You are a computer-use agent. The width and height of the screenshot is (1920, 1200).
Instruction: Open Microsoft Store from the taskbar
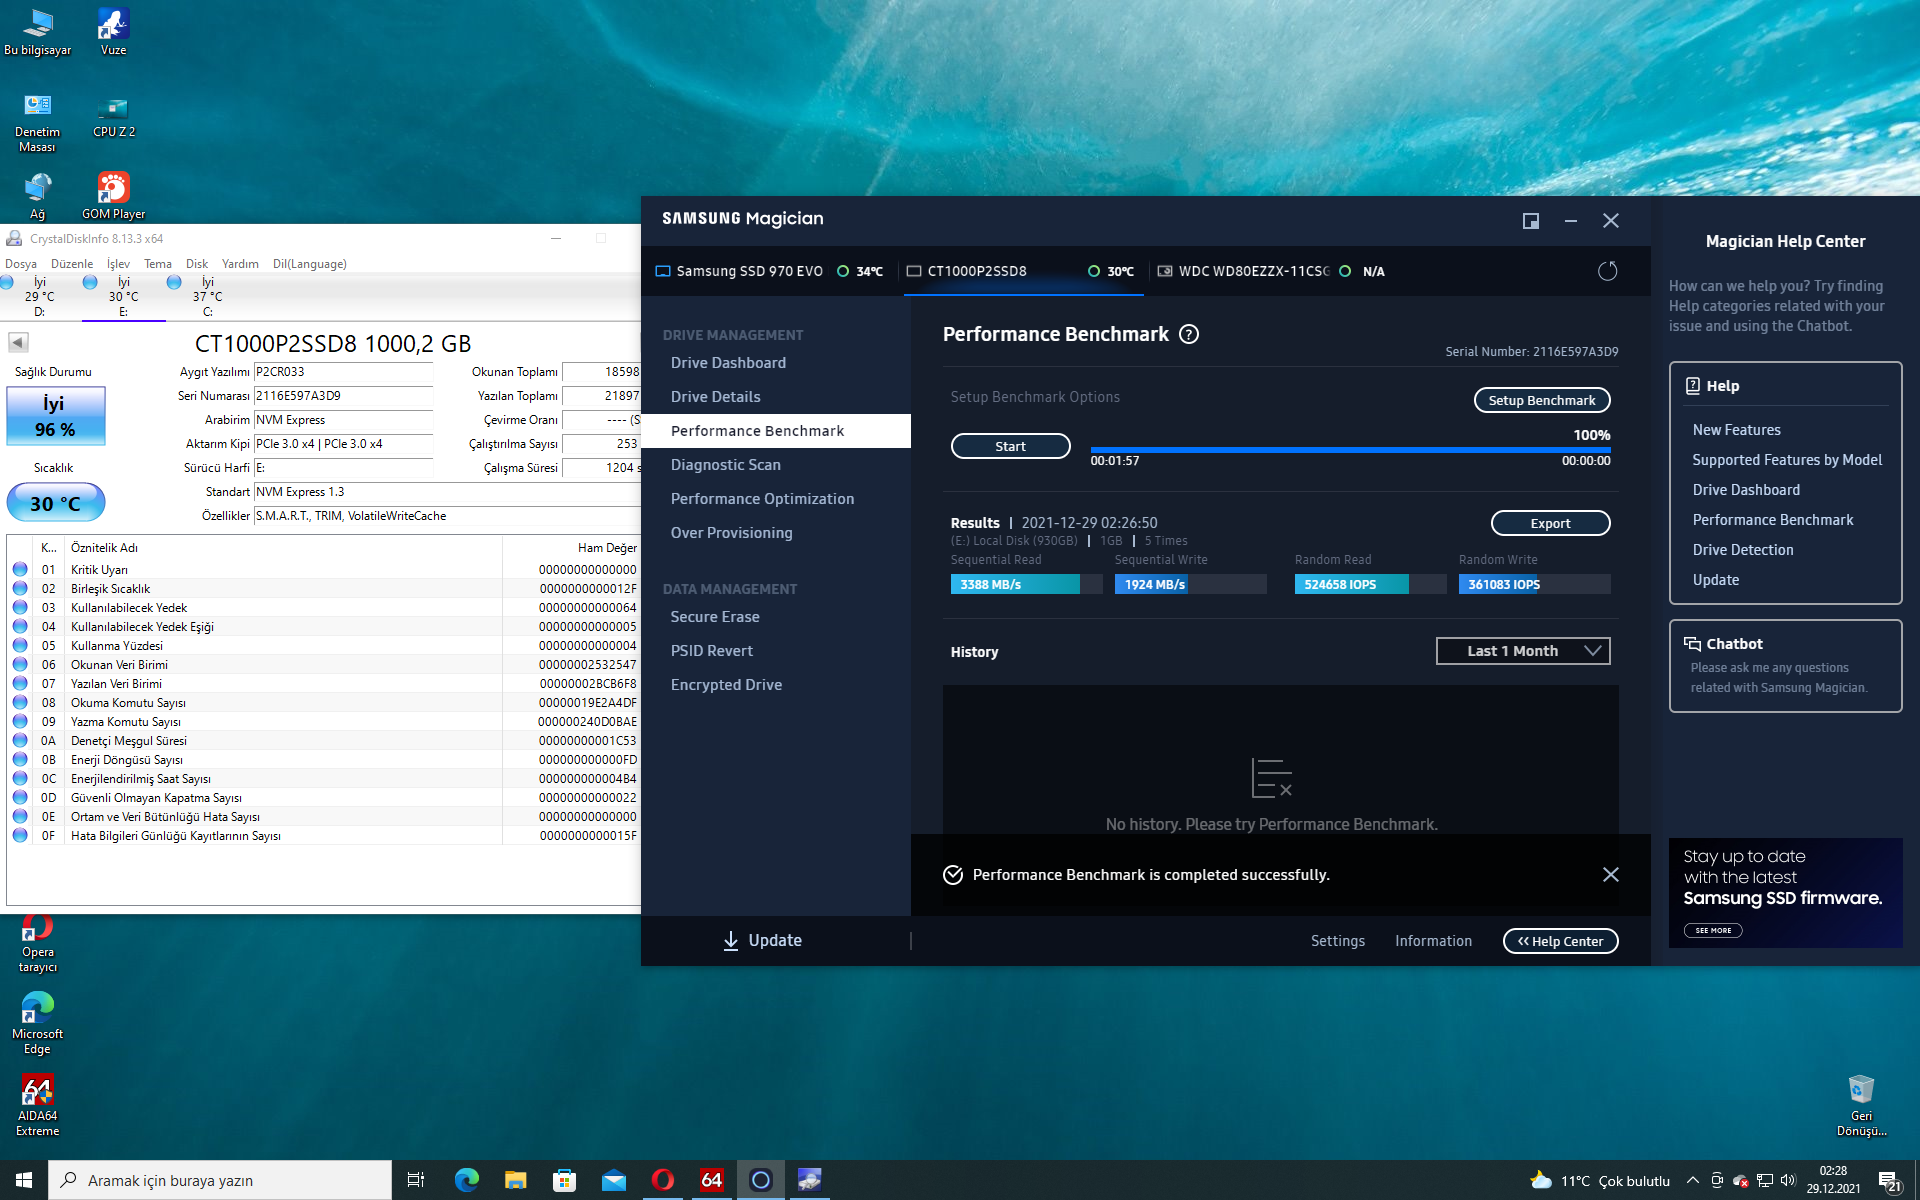point(564,1180)
